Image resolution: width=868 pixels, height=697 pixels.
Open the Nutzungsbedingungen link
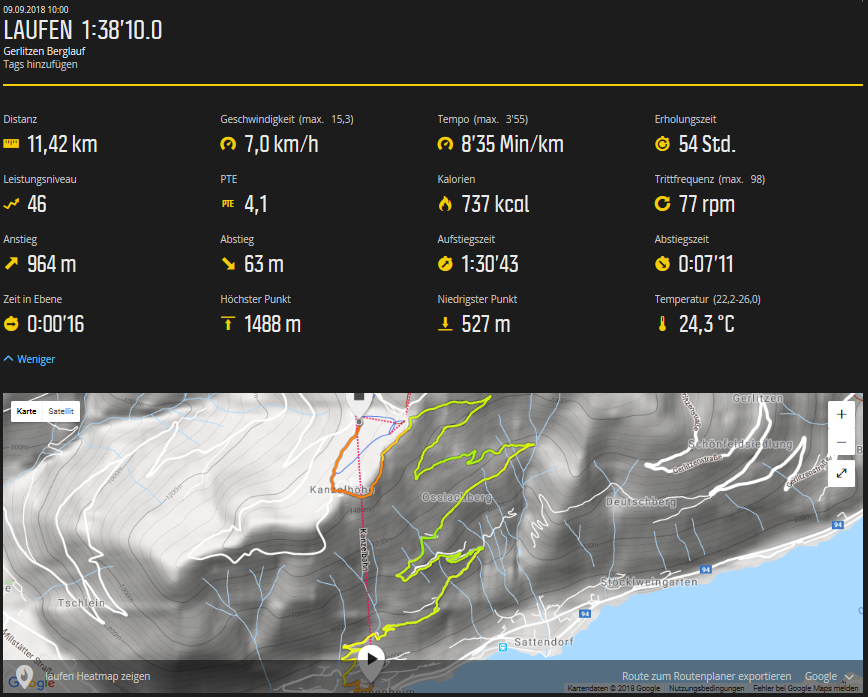pos(706,689)
